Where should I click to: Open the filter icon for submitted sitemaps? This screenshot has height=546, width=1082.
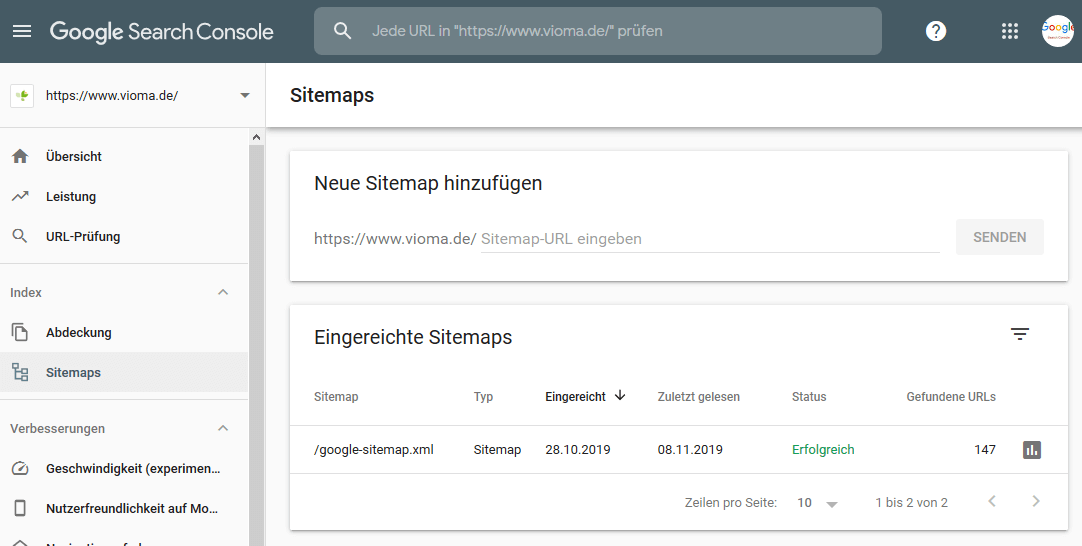pyautogui.click(x=1020, y=334)
